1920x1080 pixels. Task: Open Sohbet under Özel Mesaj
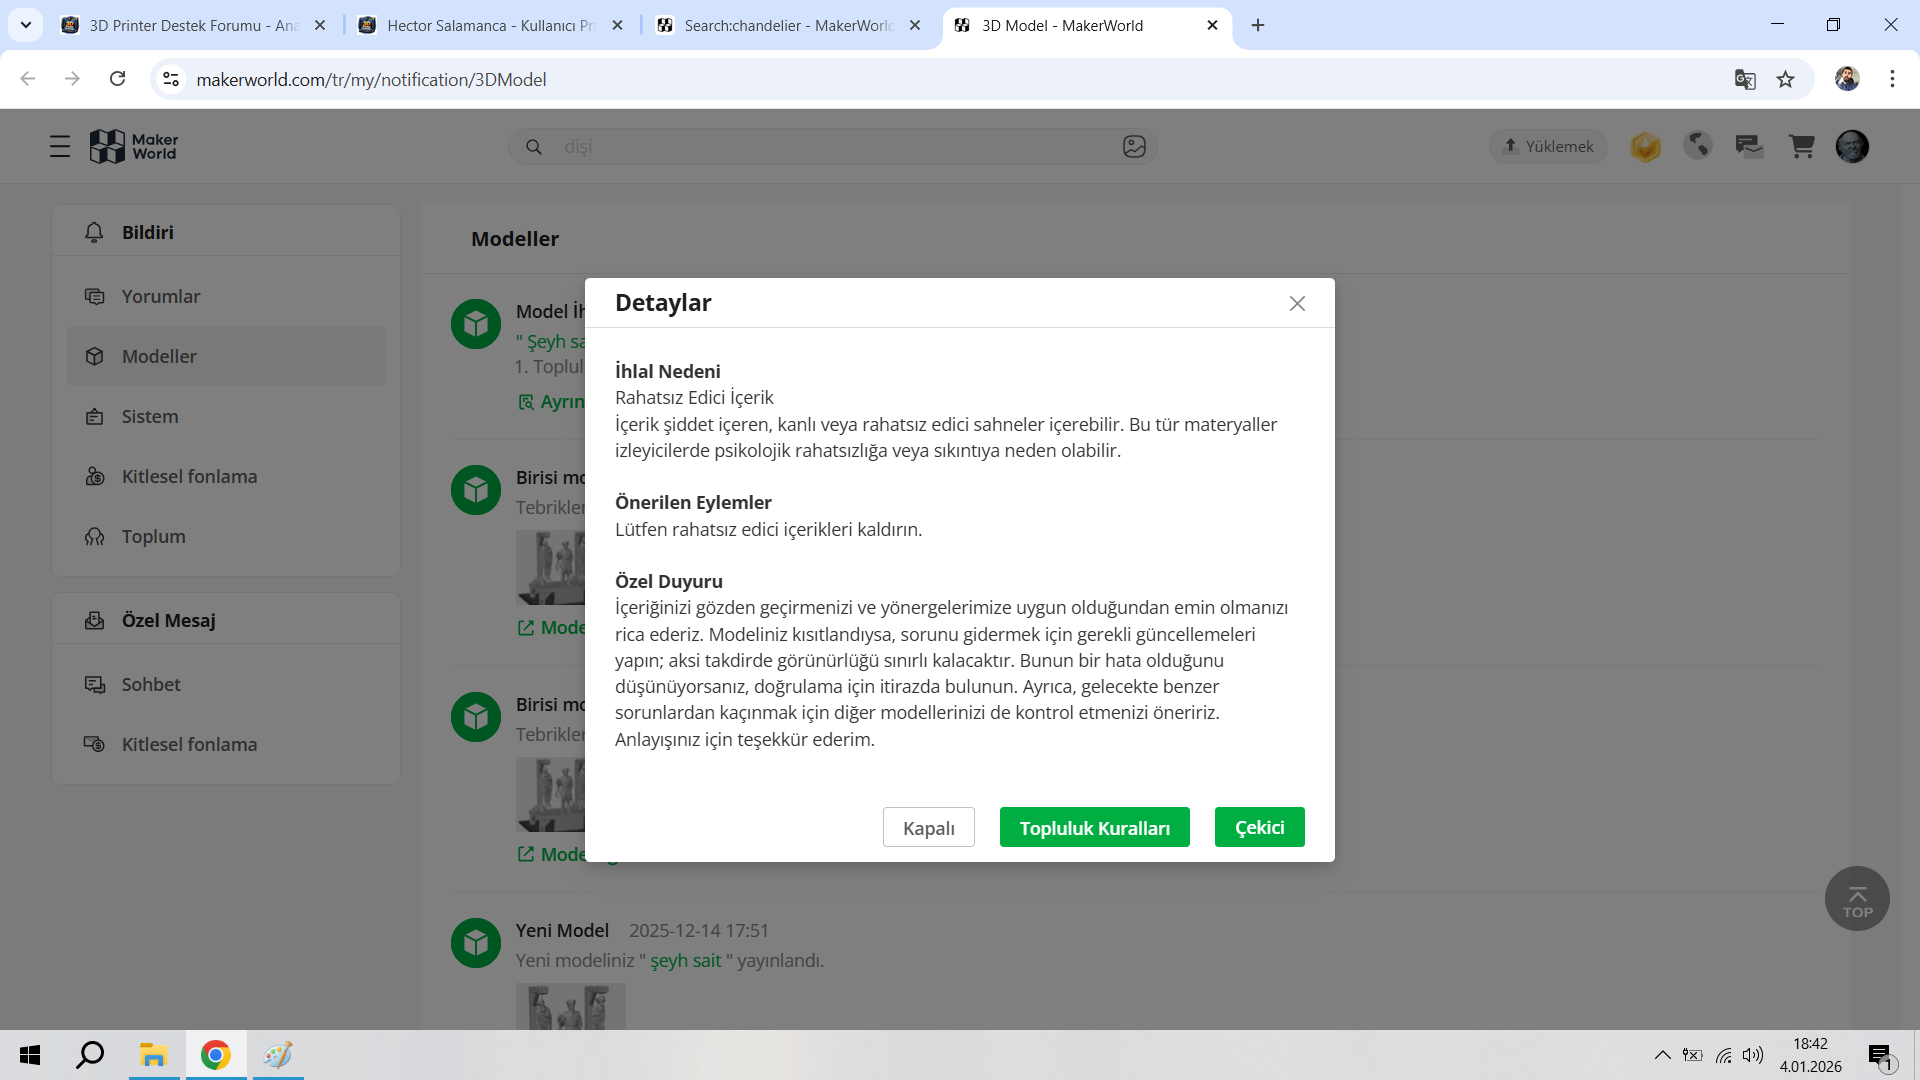tap(151, 684)
